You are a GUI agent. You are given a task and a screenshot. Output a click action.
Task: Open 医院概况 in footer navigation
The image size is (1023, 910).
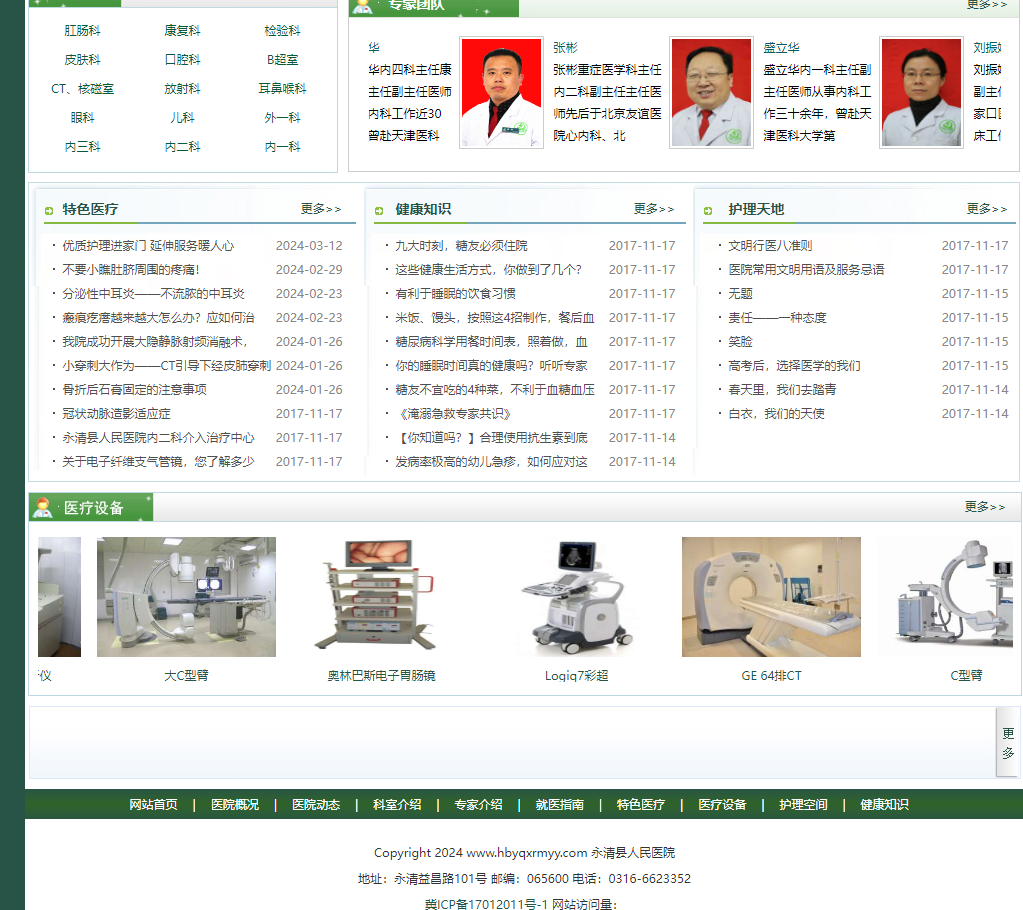coord(235,805)
